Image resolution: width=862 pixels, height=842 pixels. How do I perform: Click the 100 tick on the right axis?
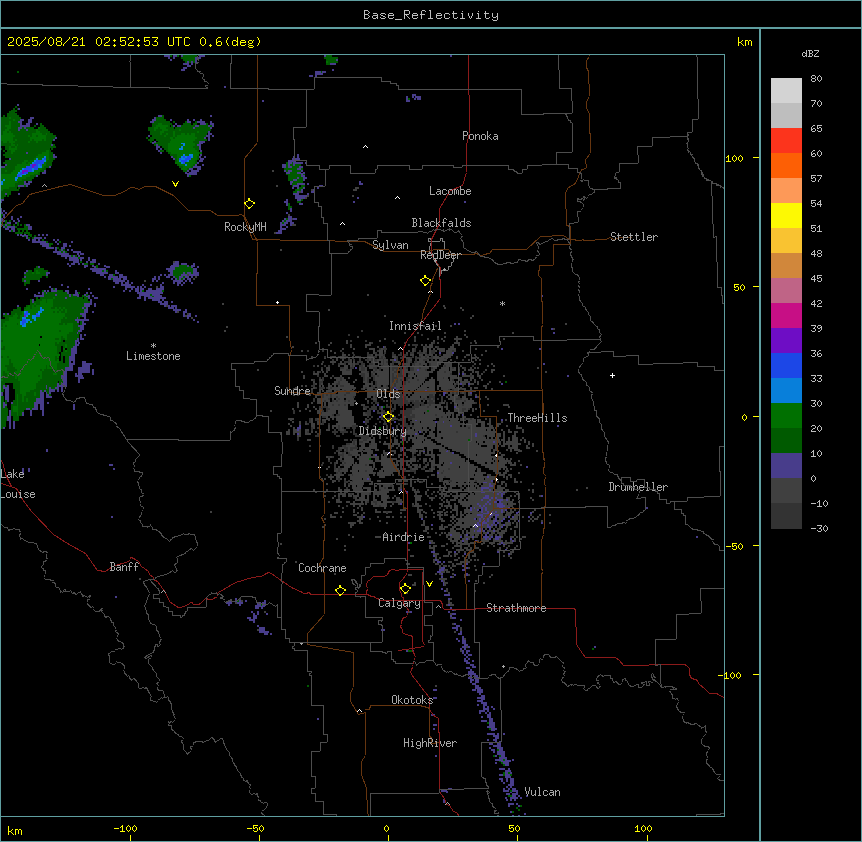pos(734,158)
